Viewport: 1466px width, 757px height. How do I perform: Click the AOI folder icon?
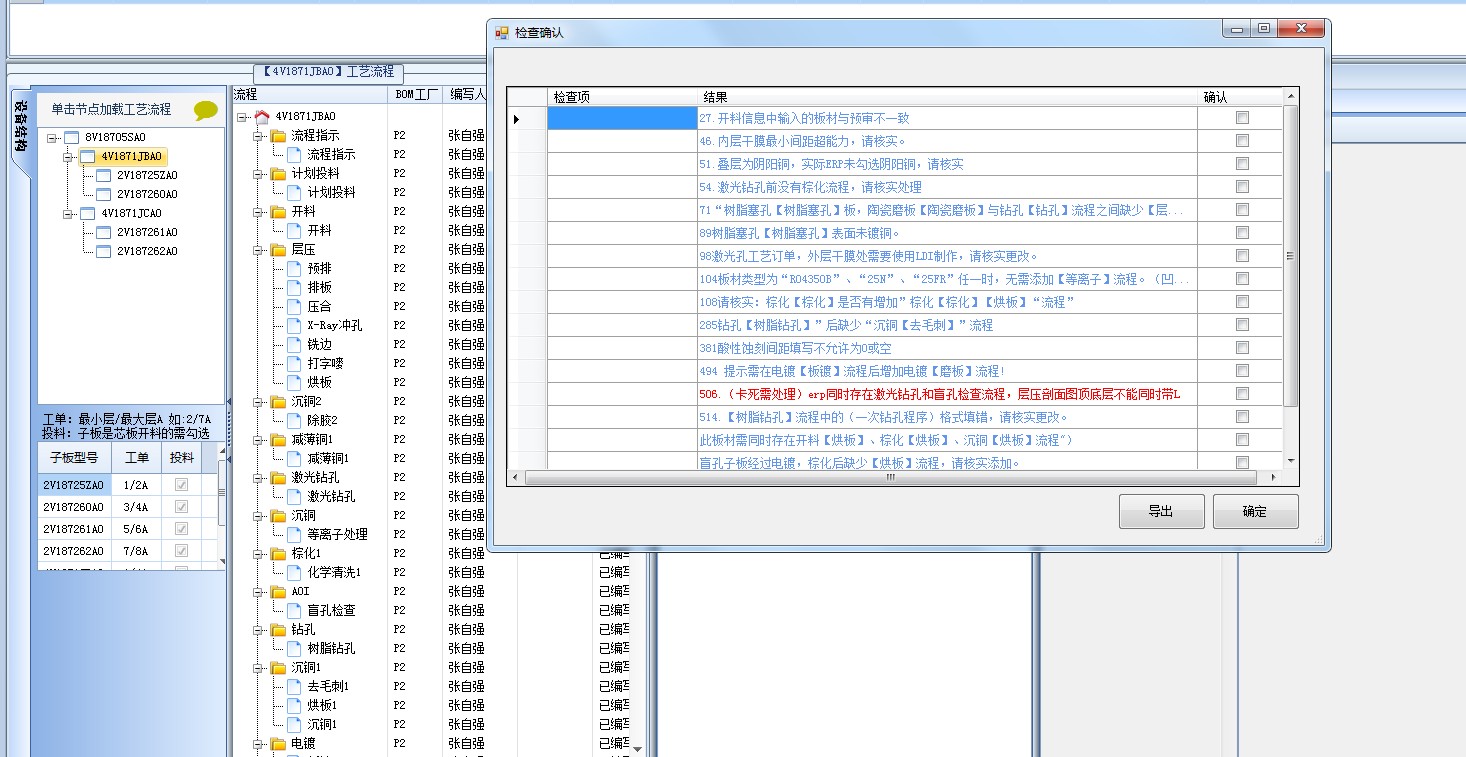click(278, 591)
